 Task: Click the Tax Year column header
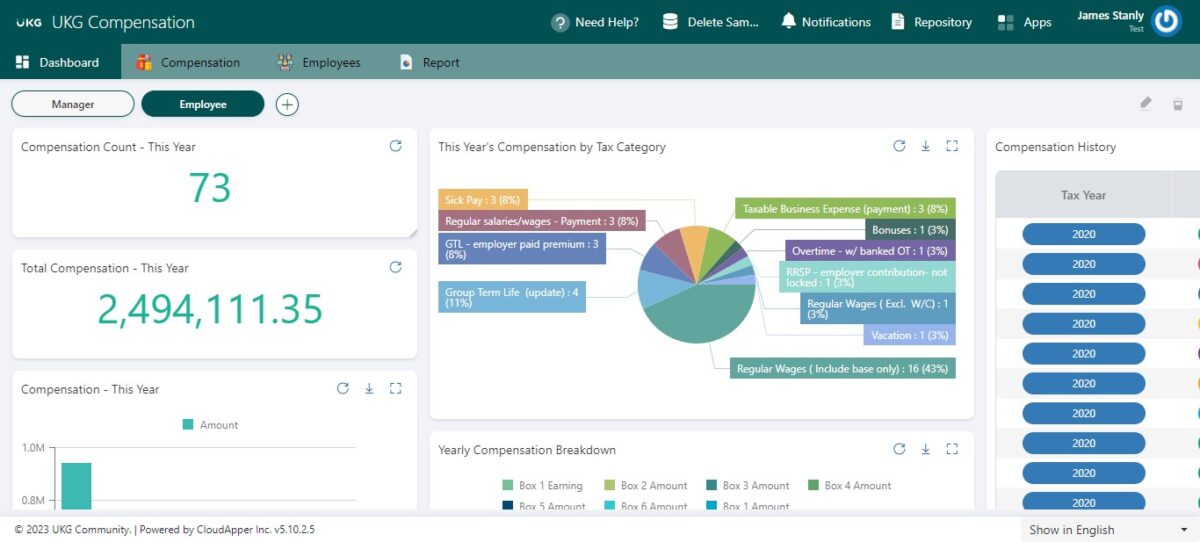tap(1083, 195)
